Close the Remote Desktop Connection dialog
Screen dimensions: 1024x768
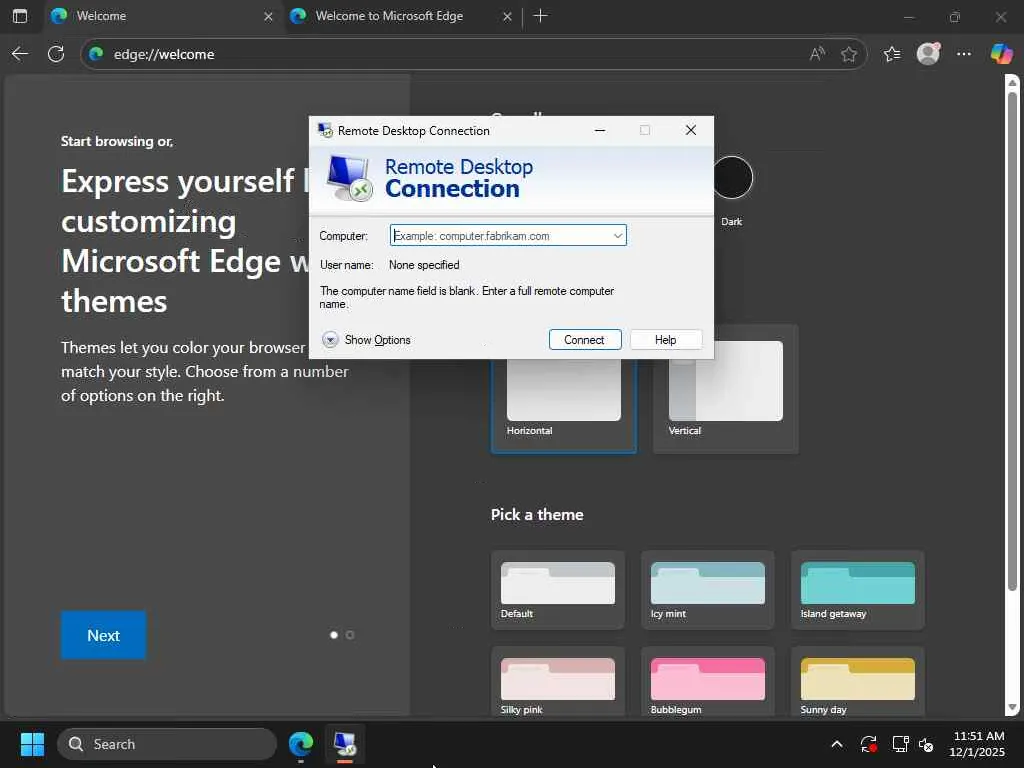pos(690,131)
